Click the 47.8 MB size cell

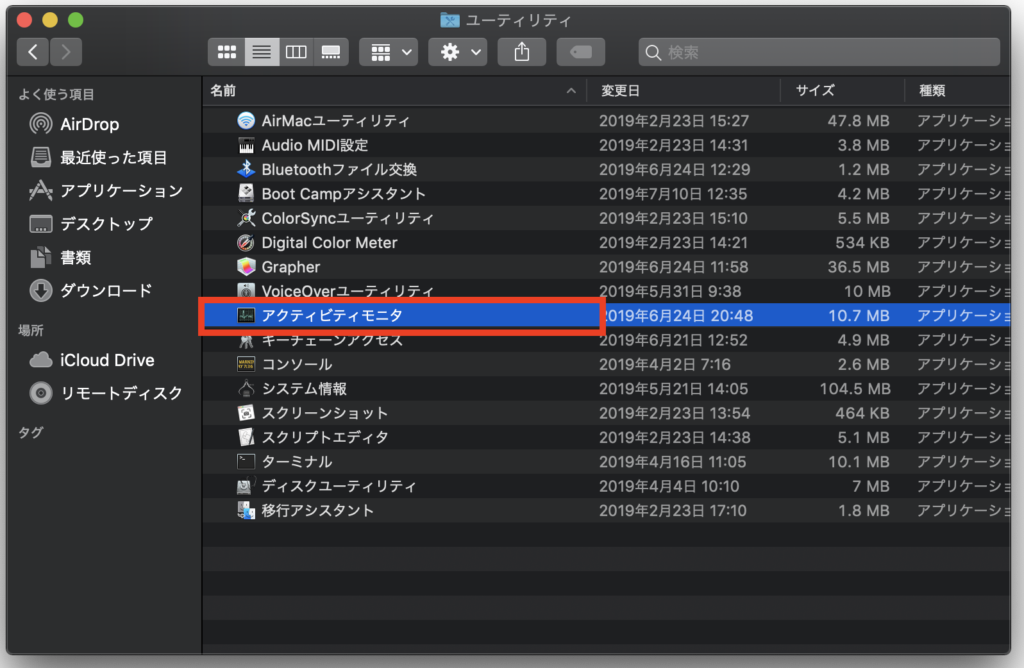pyautogui.click(x=858, y=121)
